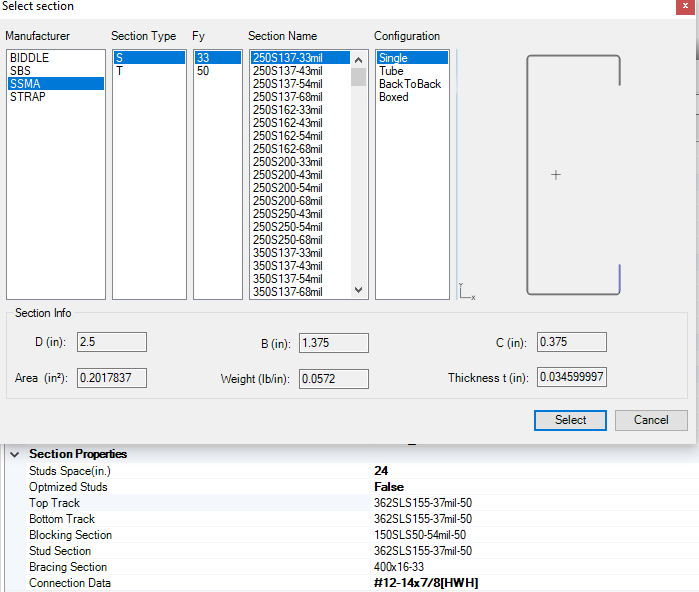
Task: Select Tube configuration
Action: click(x=391, y=71)
